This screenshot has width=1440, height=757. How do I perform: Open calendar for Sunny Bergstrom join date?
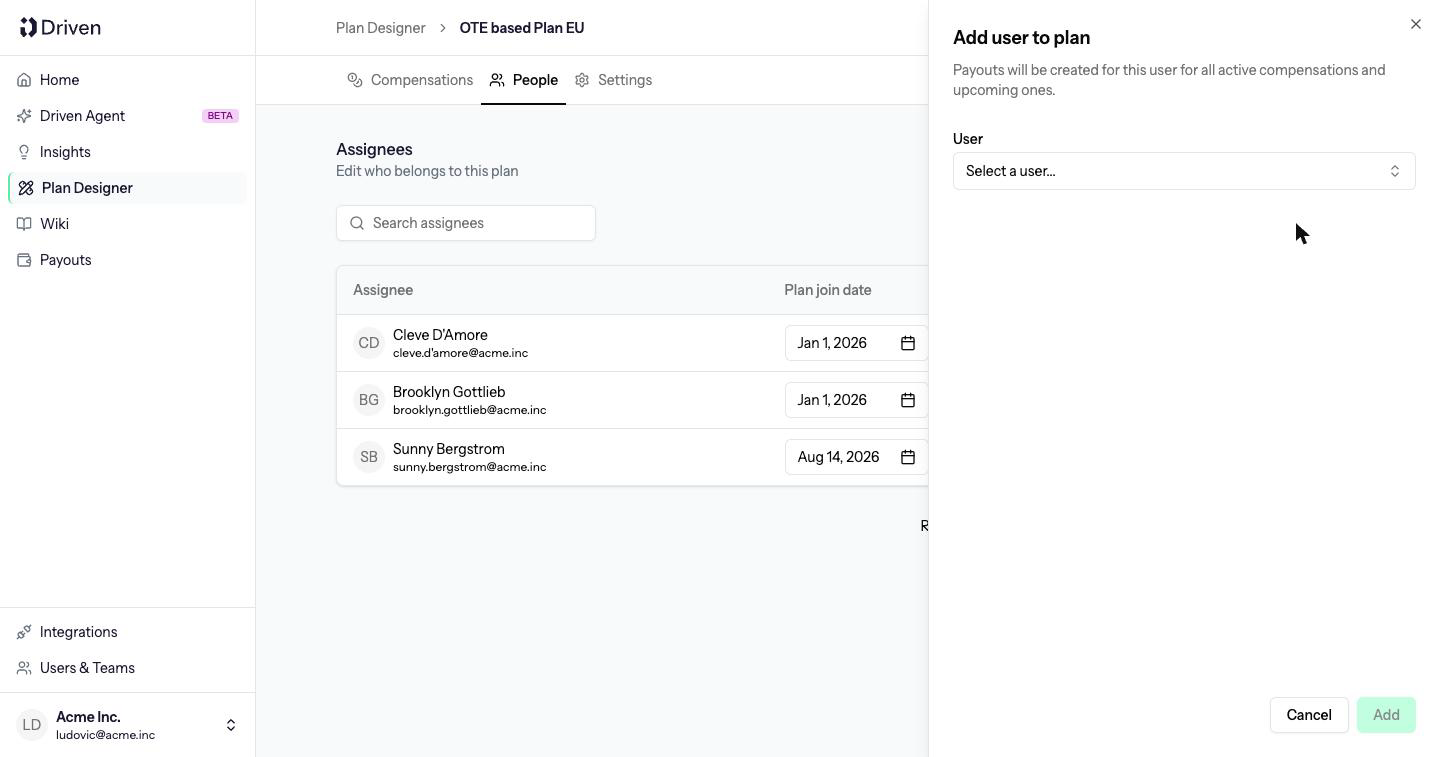908,457
